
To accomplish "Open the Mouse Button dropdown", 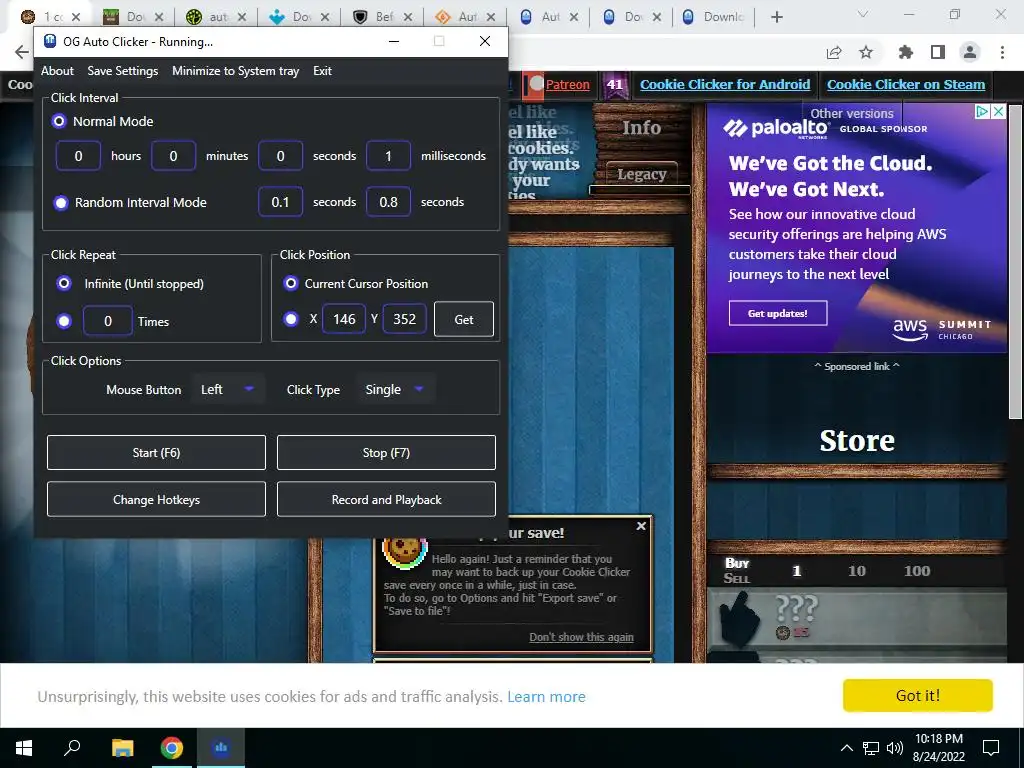I will pyautogui.click(x=227, y=389).
